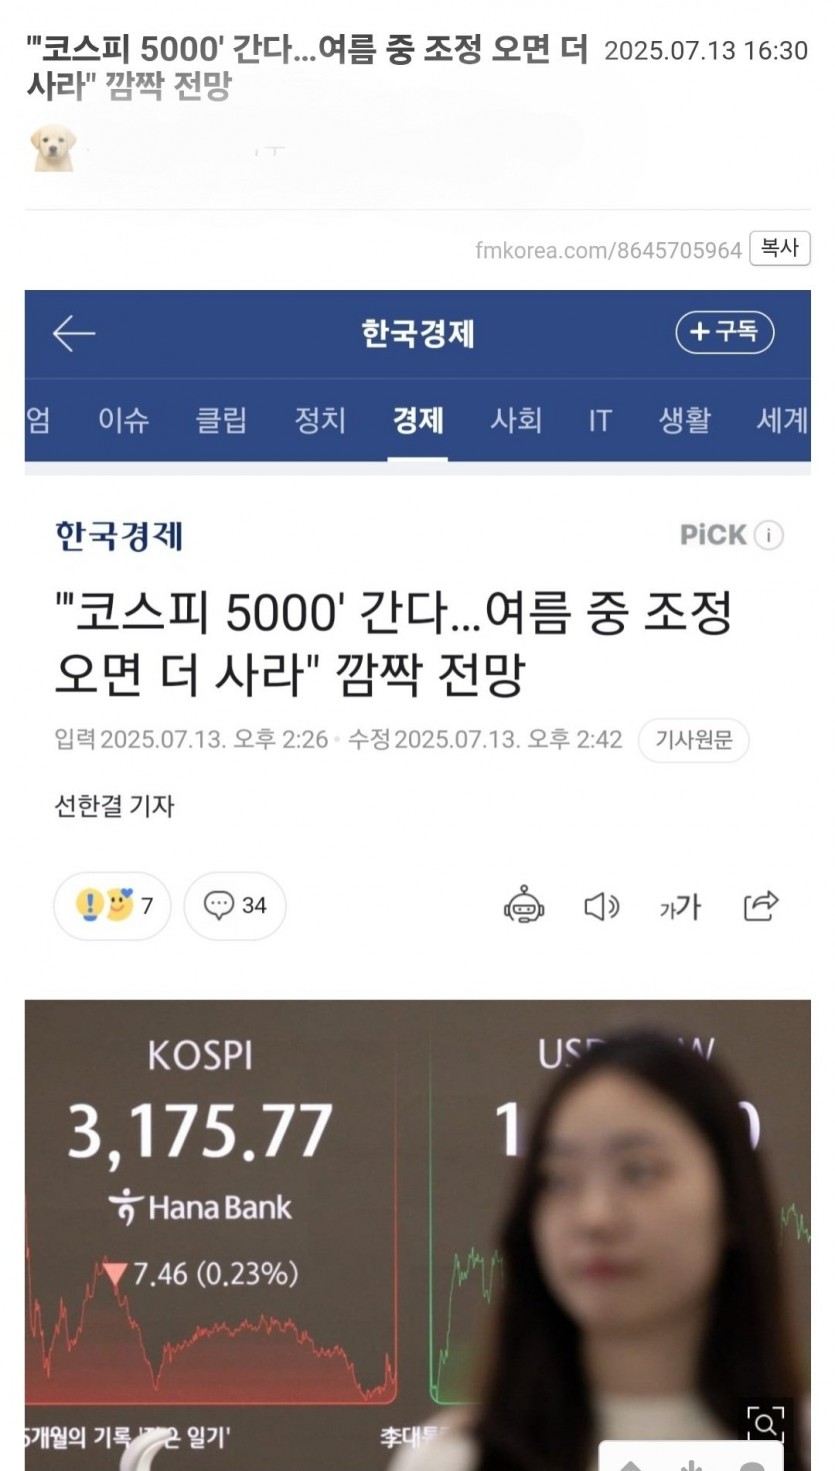Open the IT tab
This screenshot has width=835, height=1471.
[600, 420]
